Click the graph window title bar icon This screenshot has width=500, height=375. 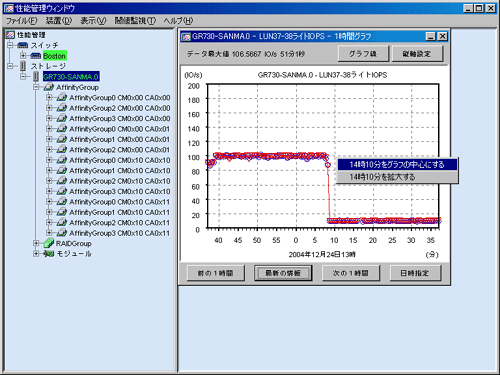point(186,36)
